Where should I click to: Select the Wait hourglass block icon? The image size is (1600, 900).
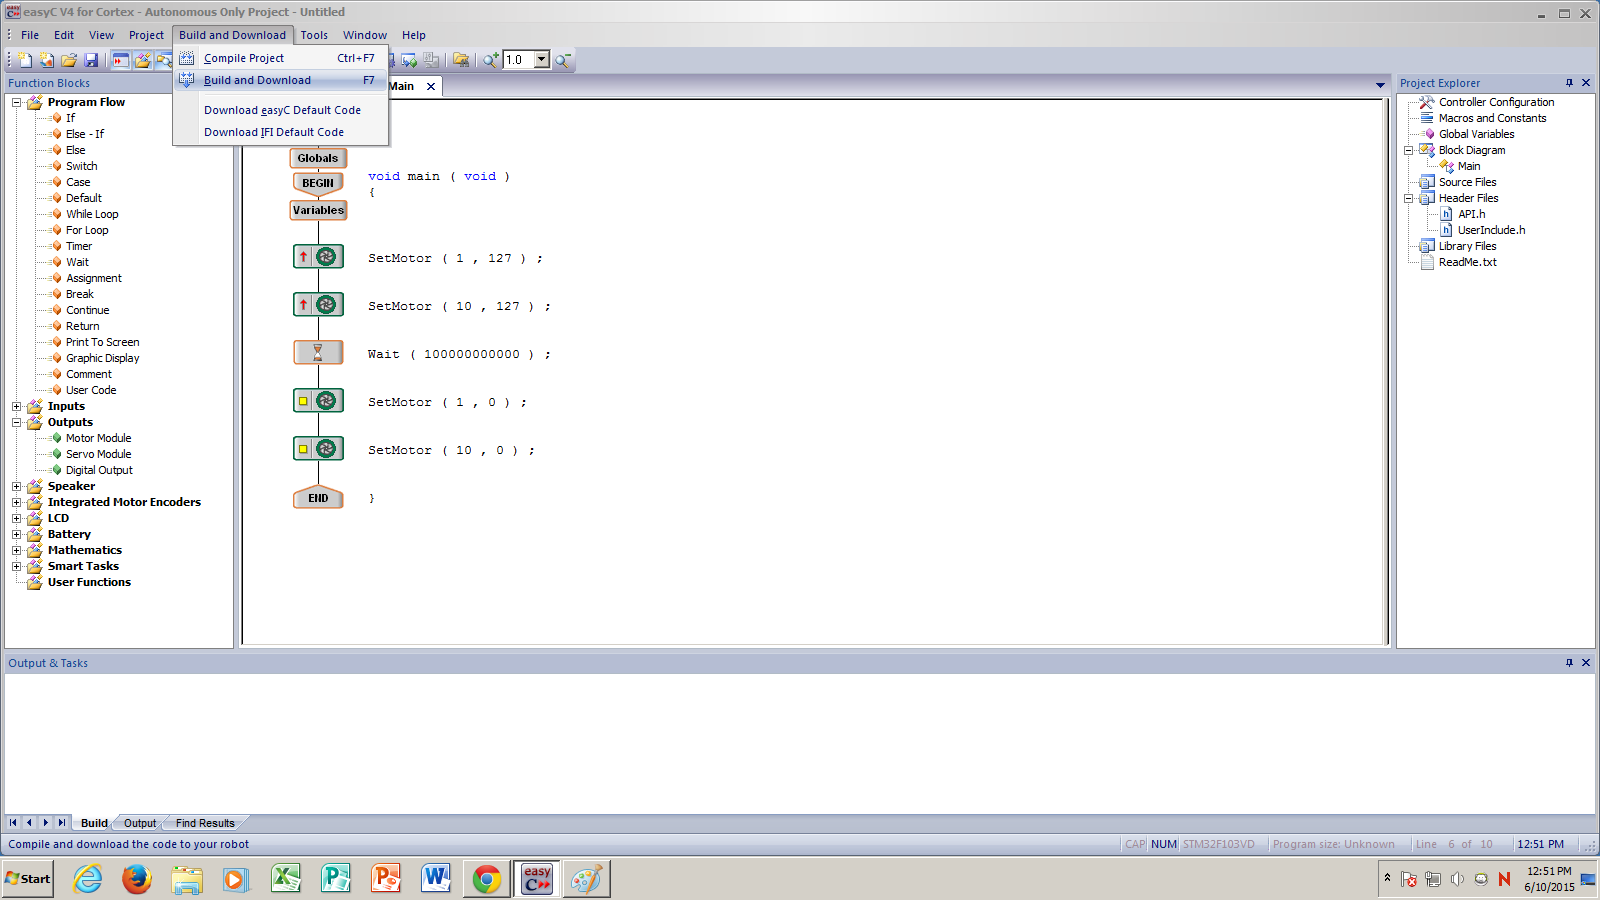(318, 353)
